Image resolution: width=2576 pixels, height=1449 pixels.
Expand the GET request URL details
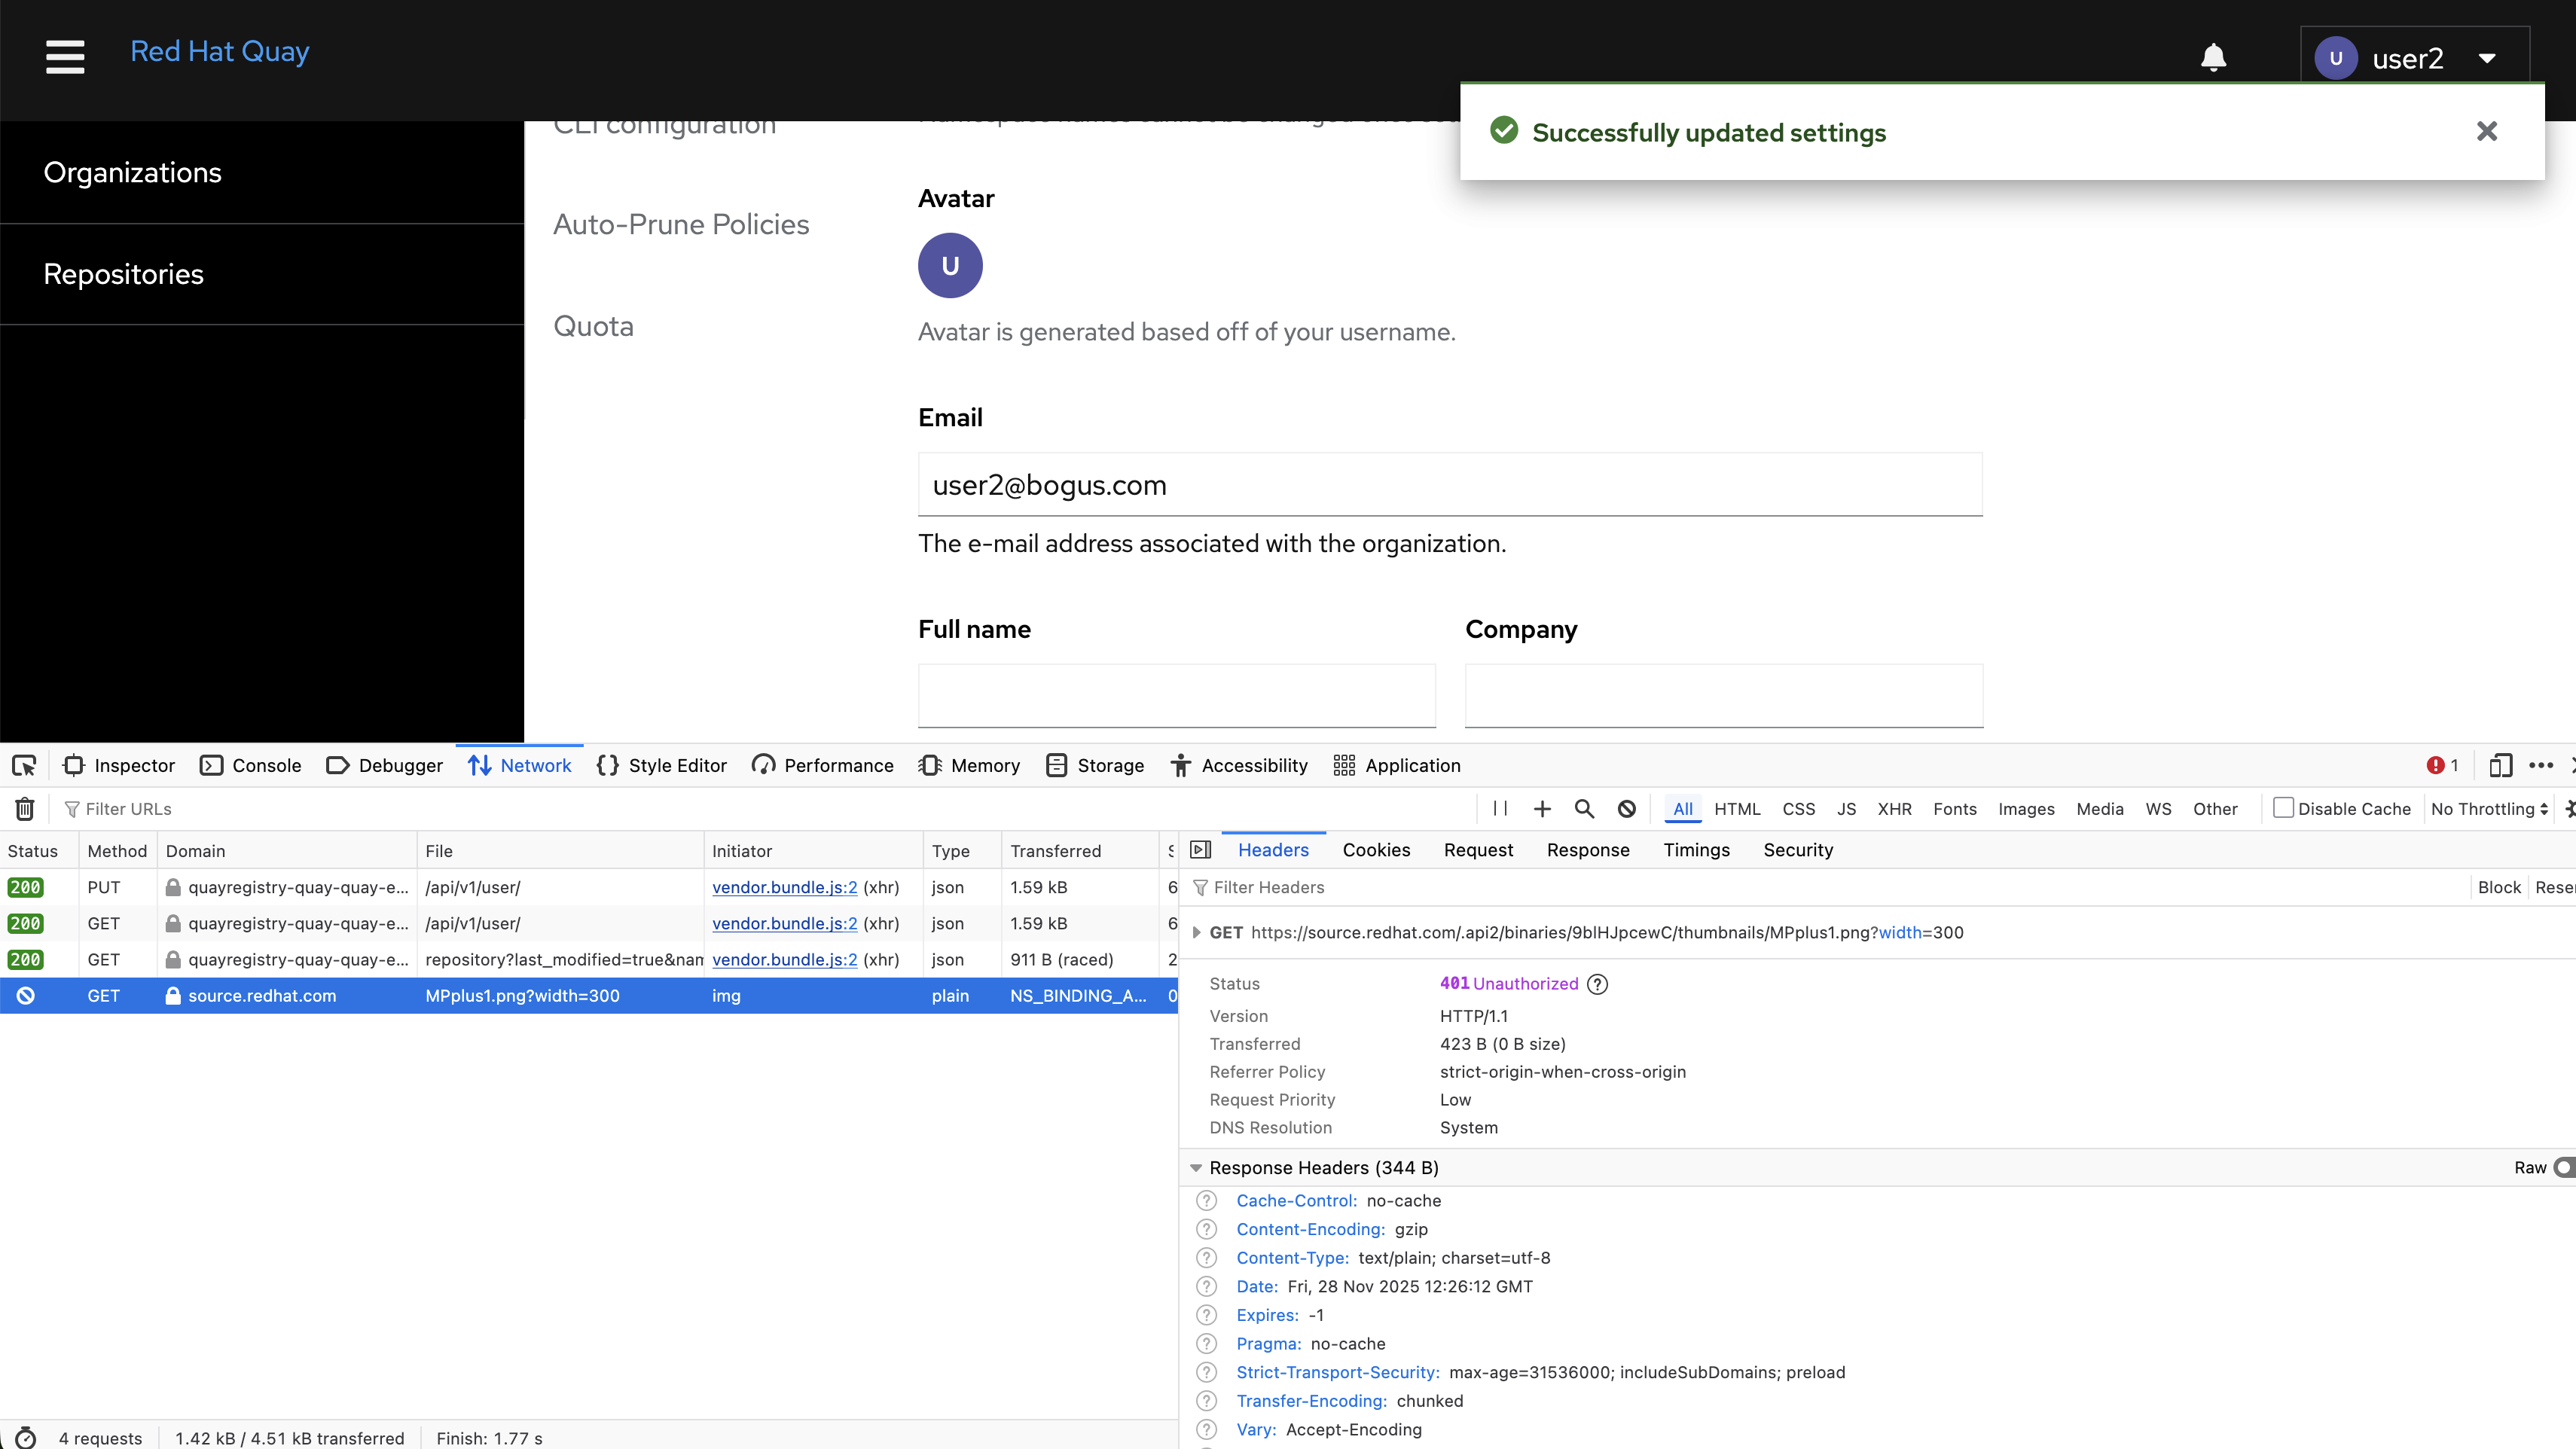point(1196,932)
